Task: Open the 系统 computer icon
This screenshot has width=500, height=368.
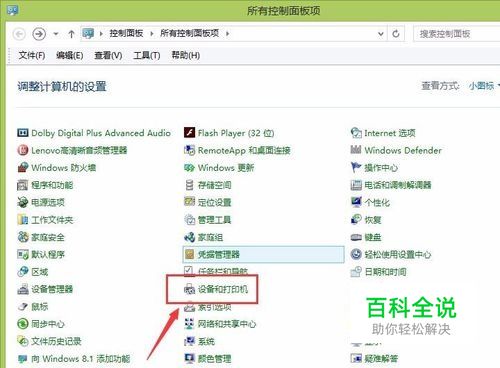Action: click(x=189, y=341)
